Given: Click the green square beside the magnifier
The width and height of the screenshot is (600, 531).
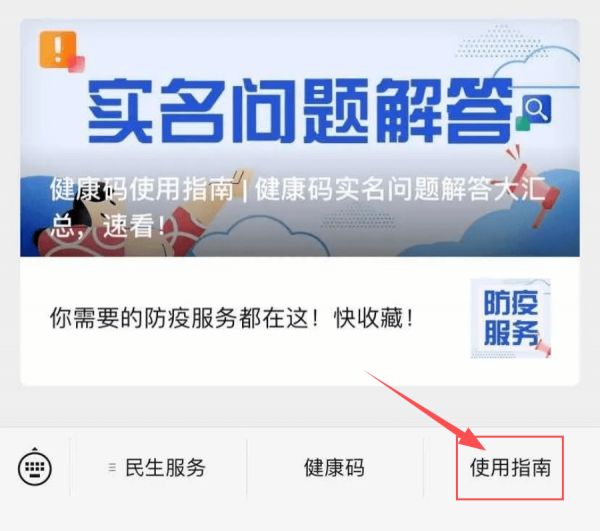Looking at the screenshot, I should (x=522, y=122).
